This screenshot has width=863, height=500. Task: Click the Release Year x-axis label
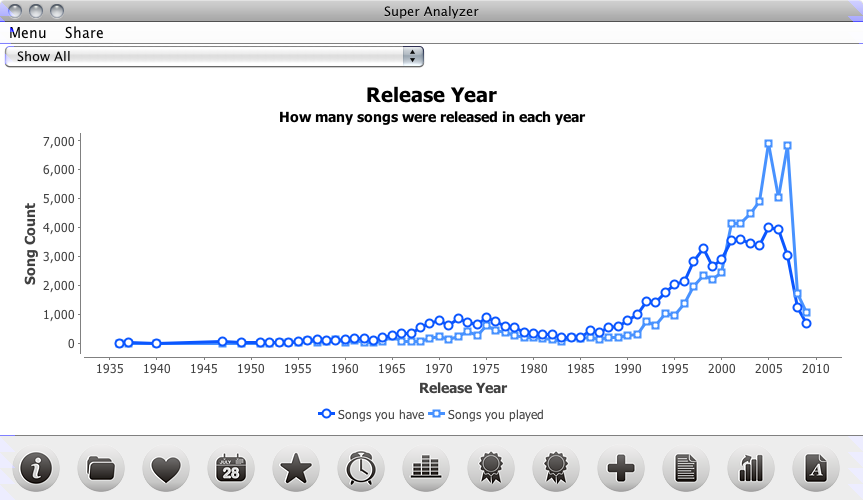[463, 388]
